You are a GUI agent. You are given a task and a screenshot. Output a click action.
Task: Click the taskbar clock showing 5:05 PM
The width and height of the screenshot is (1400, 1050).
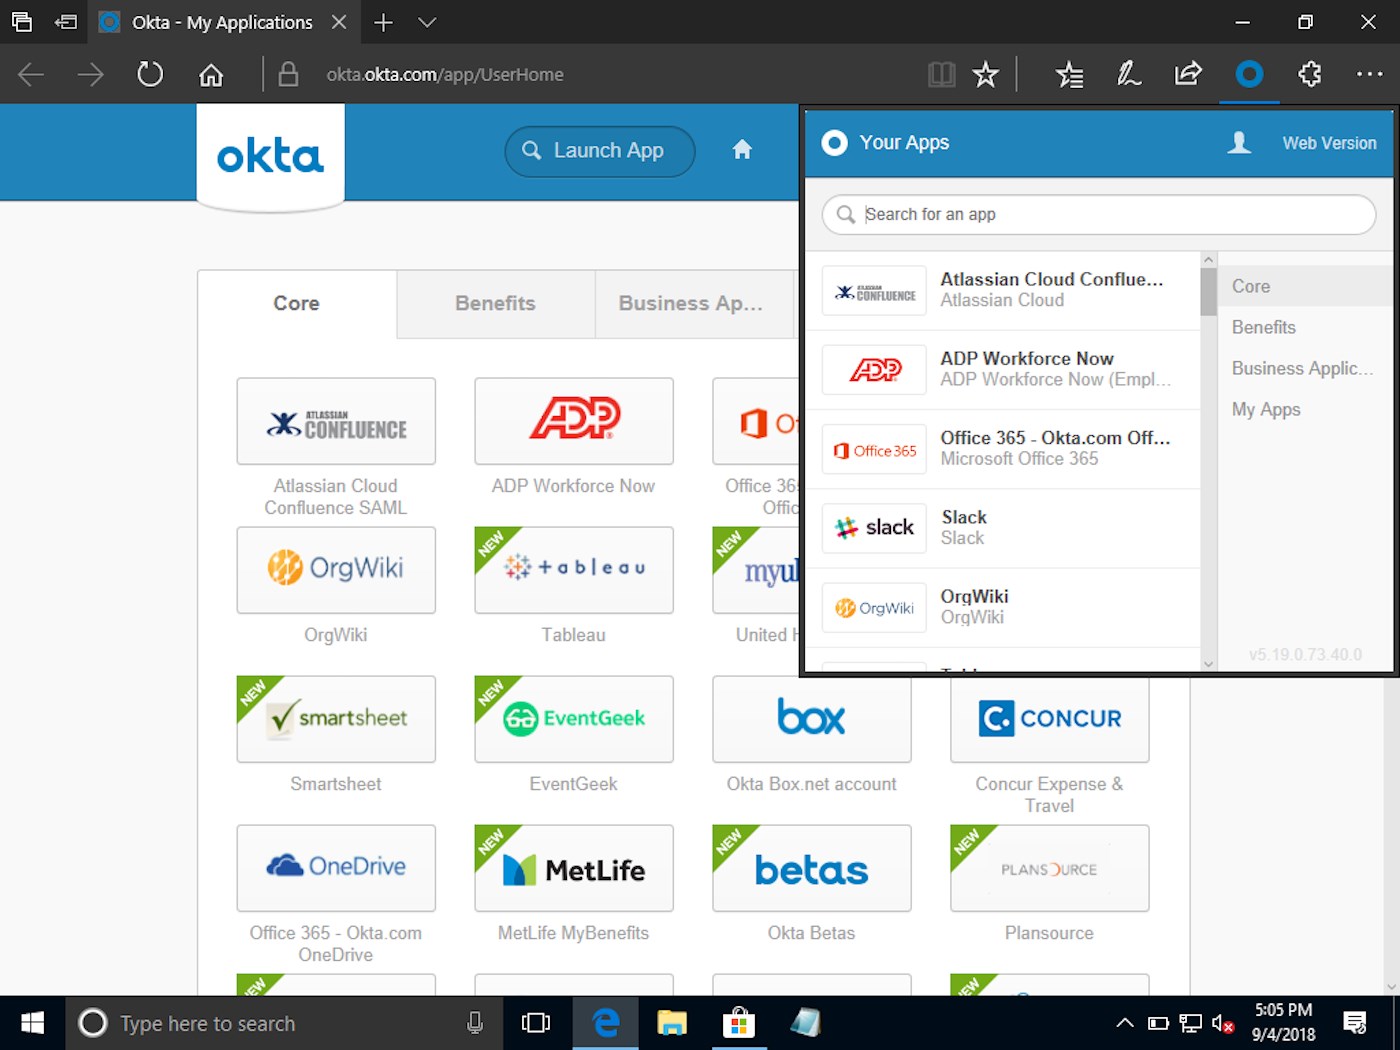[x=1283, y=1023]
